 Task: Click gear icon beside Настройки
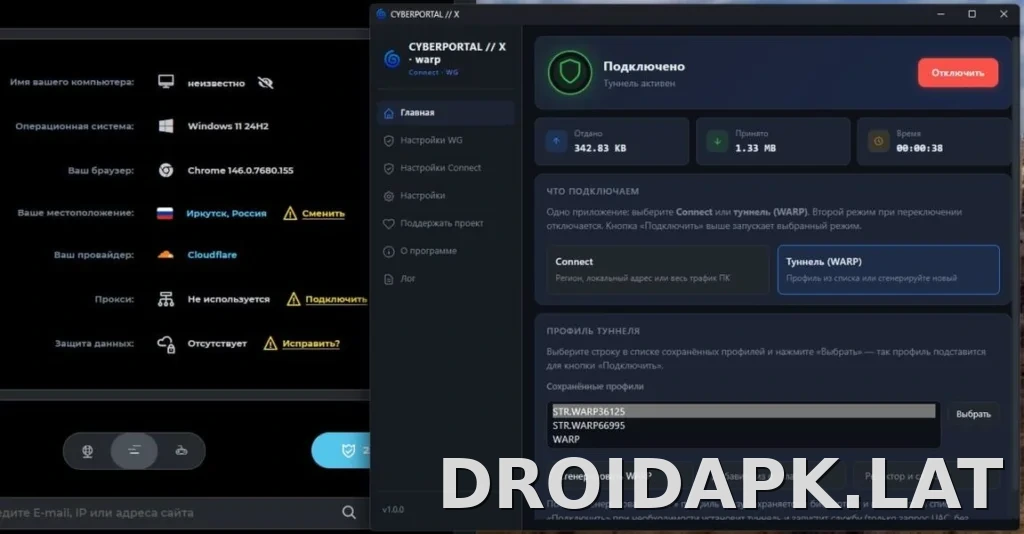tap(389, 196)
